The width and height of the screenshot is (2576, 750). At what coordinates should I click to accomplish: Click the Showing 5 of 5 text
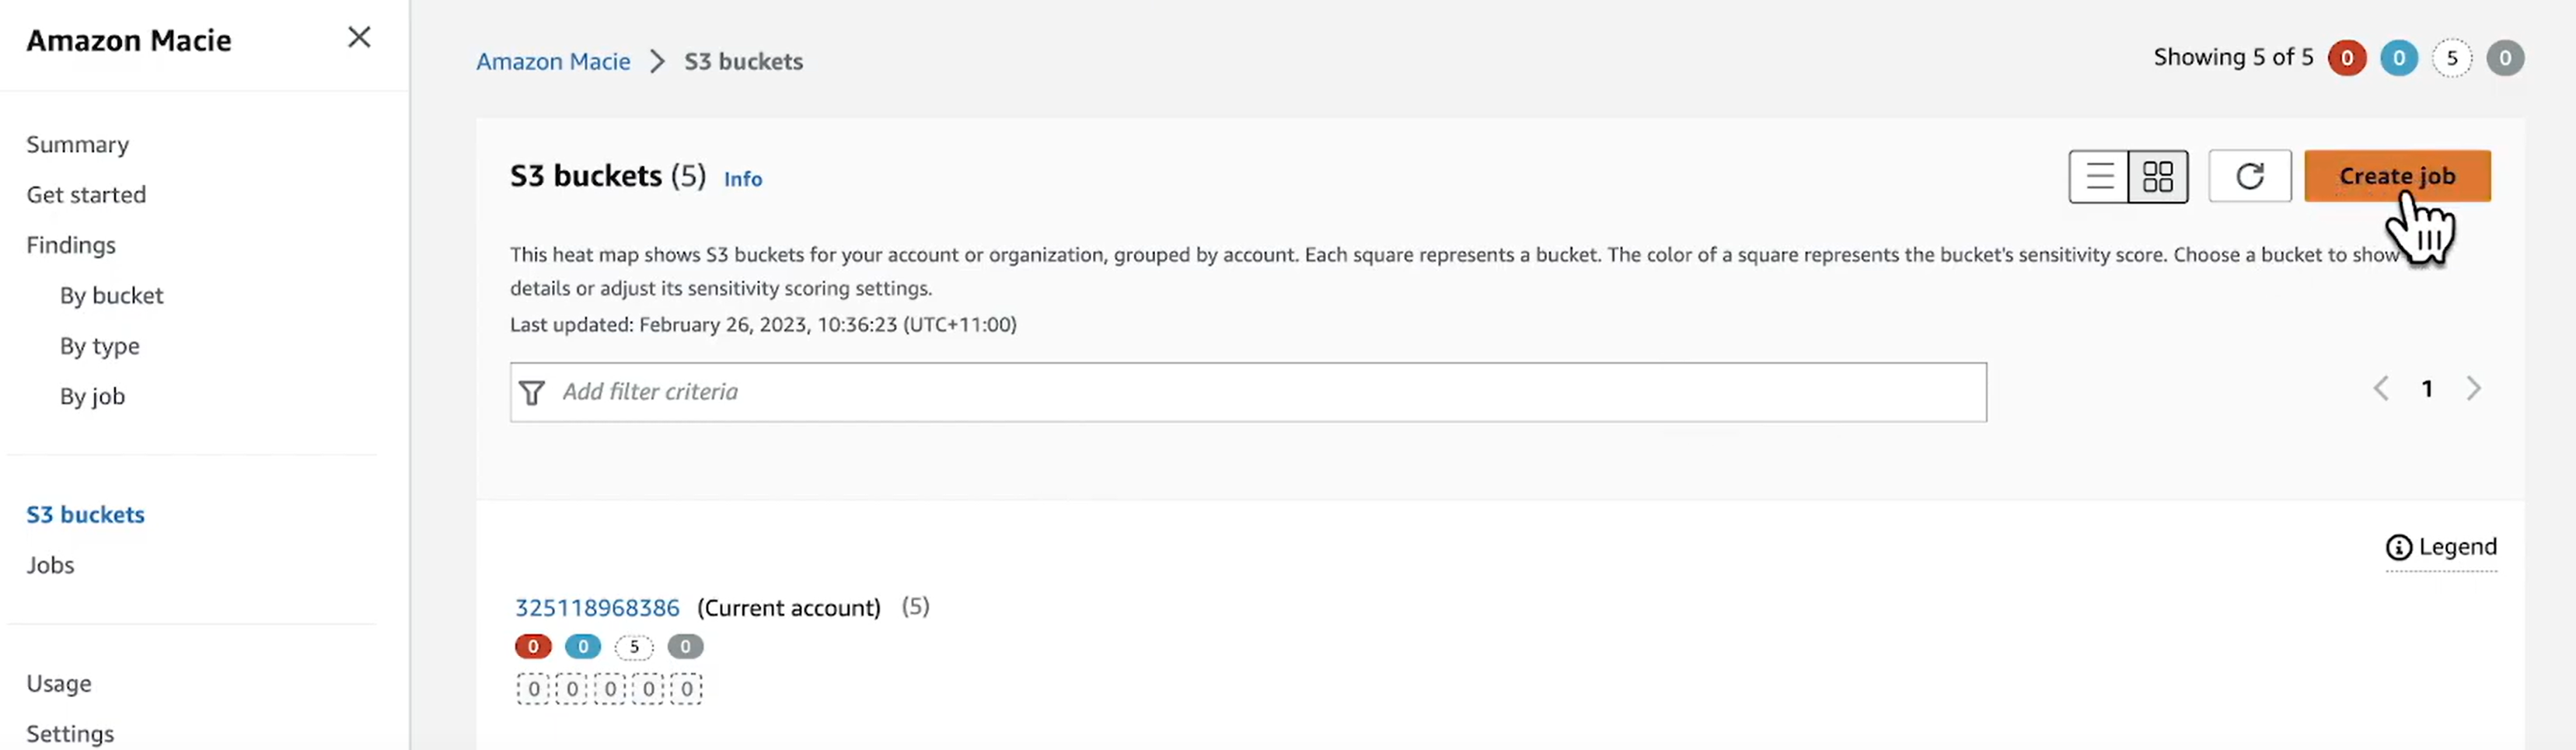pos(2233,57)
